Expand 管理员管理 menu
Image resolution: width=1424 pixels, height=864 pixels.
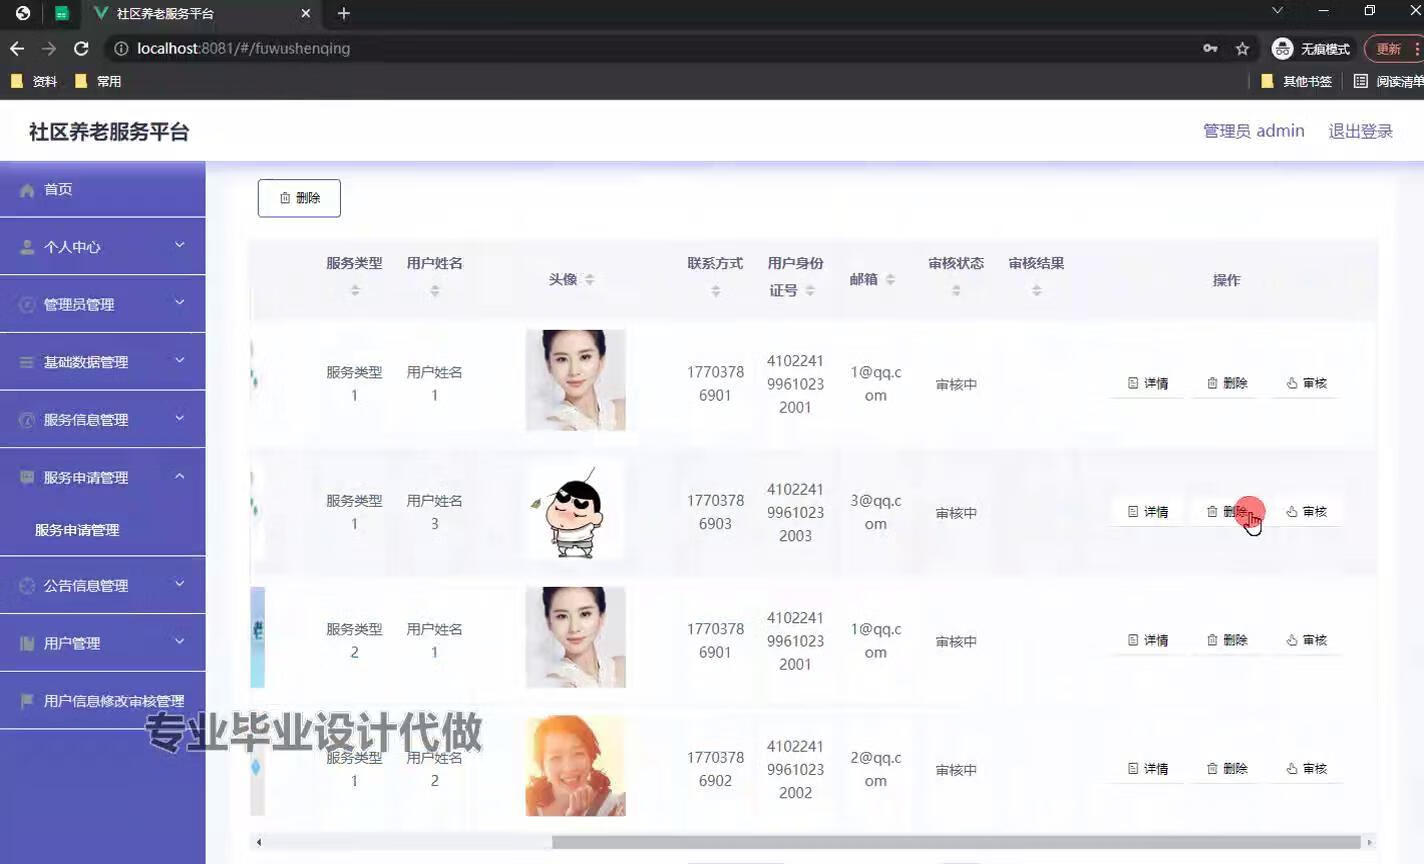[103, 304]
